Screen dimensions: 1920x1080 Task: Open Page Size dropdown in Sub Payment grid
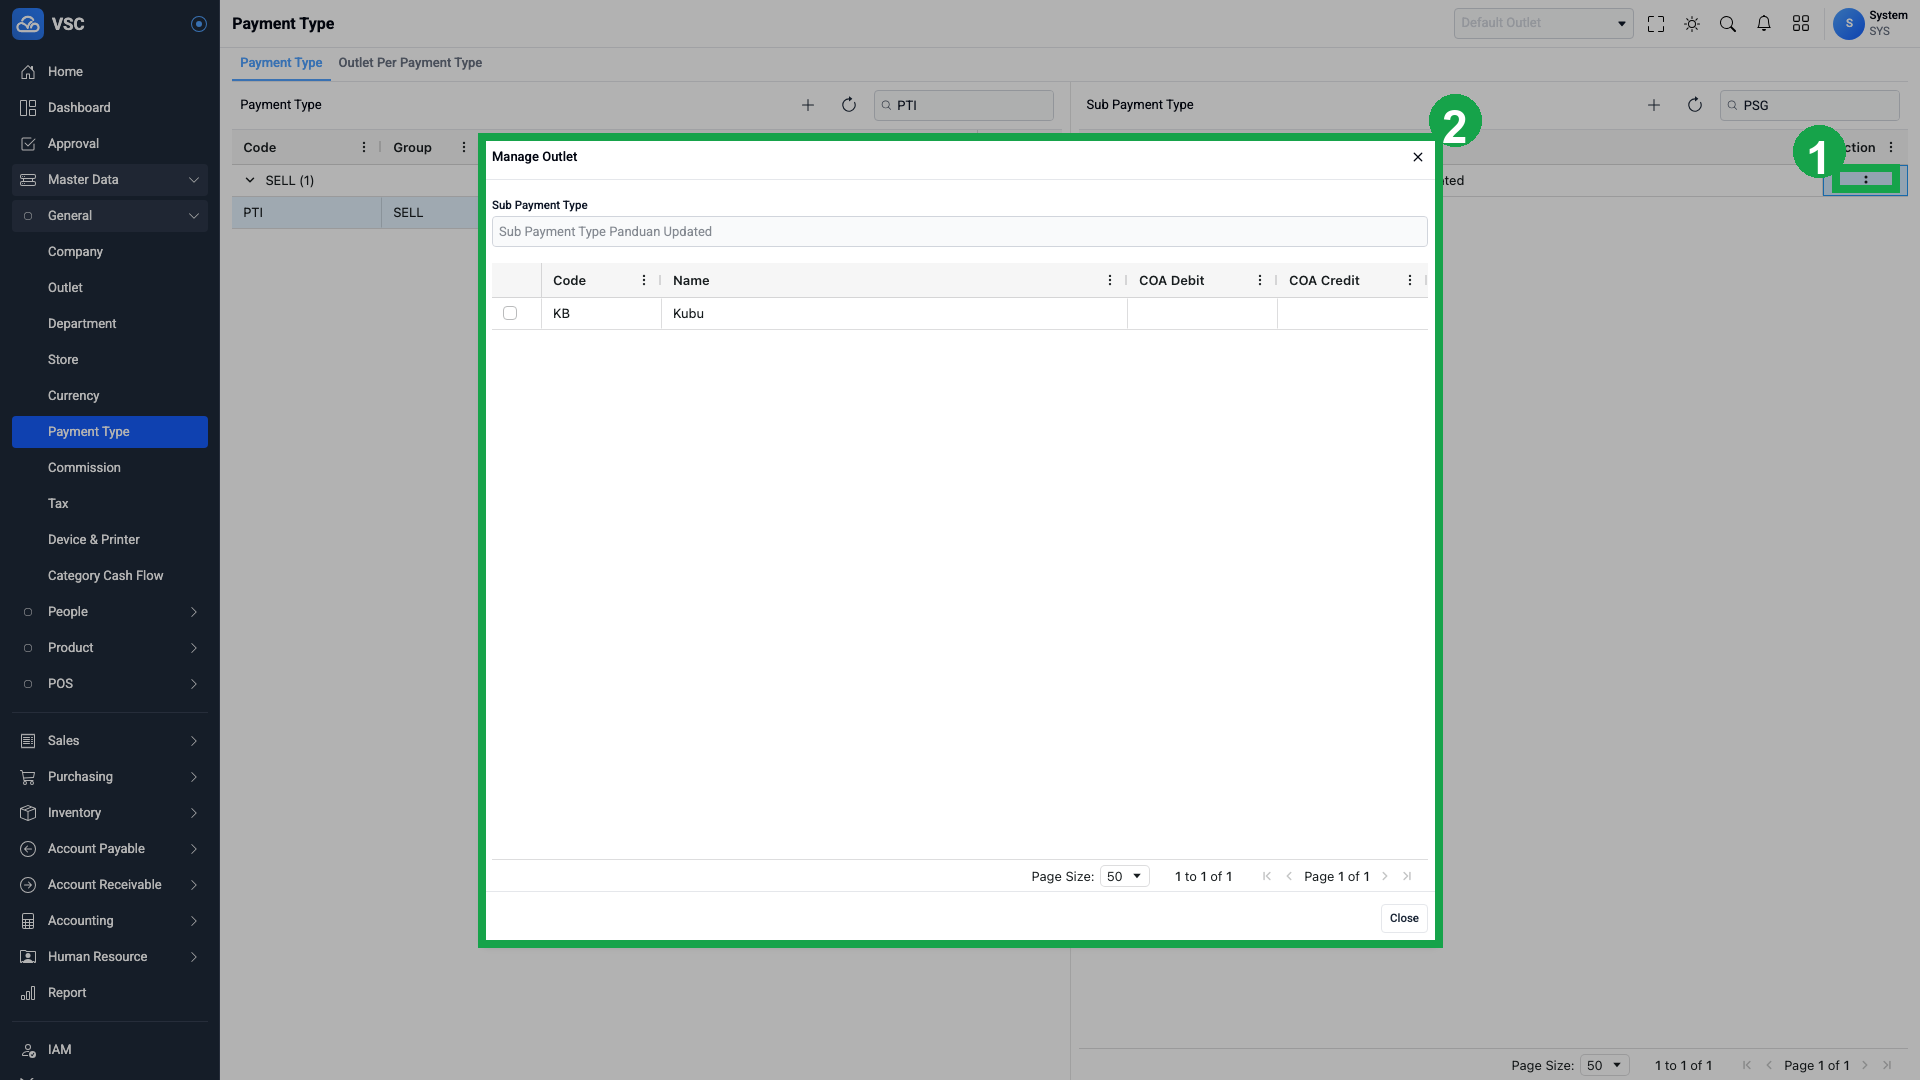(x=1605, y=1066)
